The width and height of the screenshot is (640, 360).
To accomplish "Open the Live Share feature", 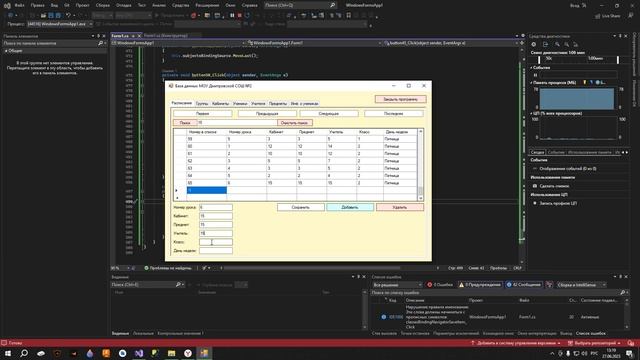I will (x=608, y=16).
